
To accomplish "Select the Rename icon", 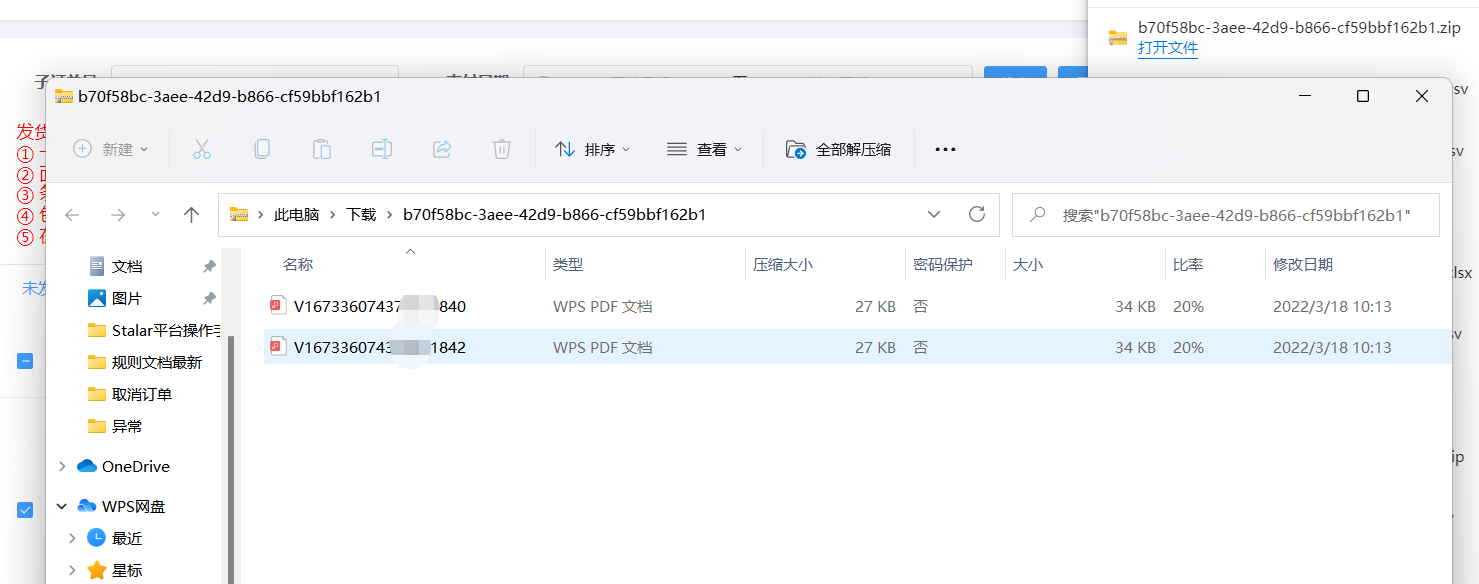I will [381, 148].
